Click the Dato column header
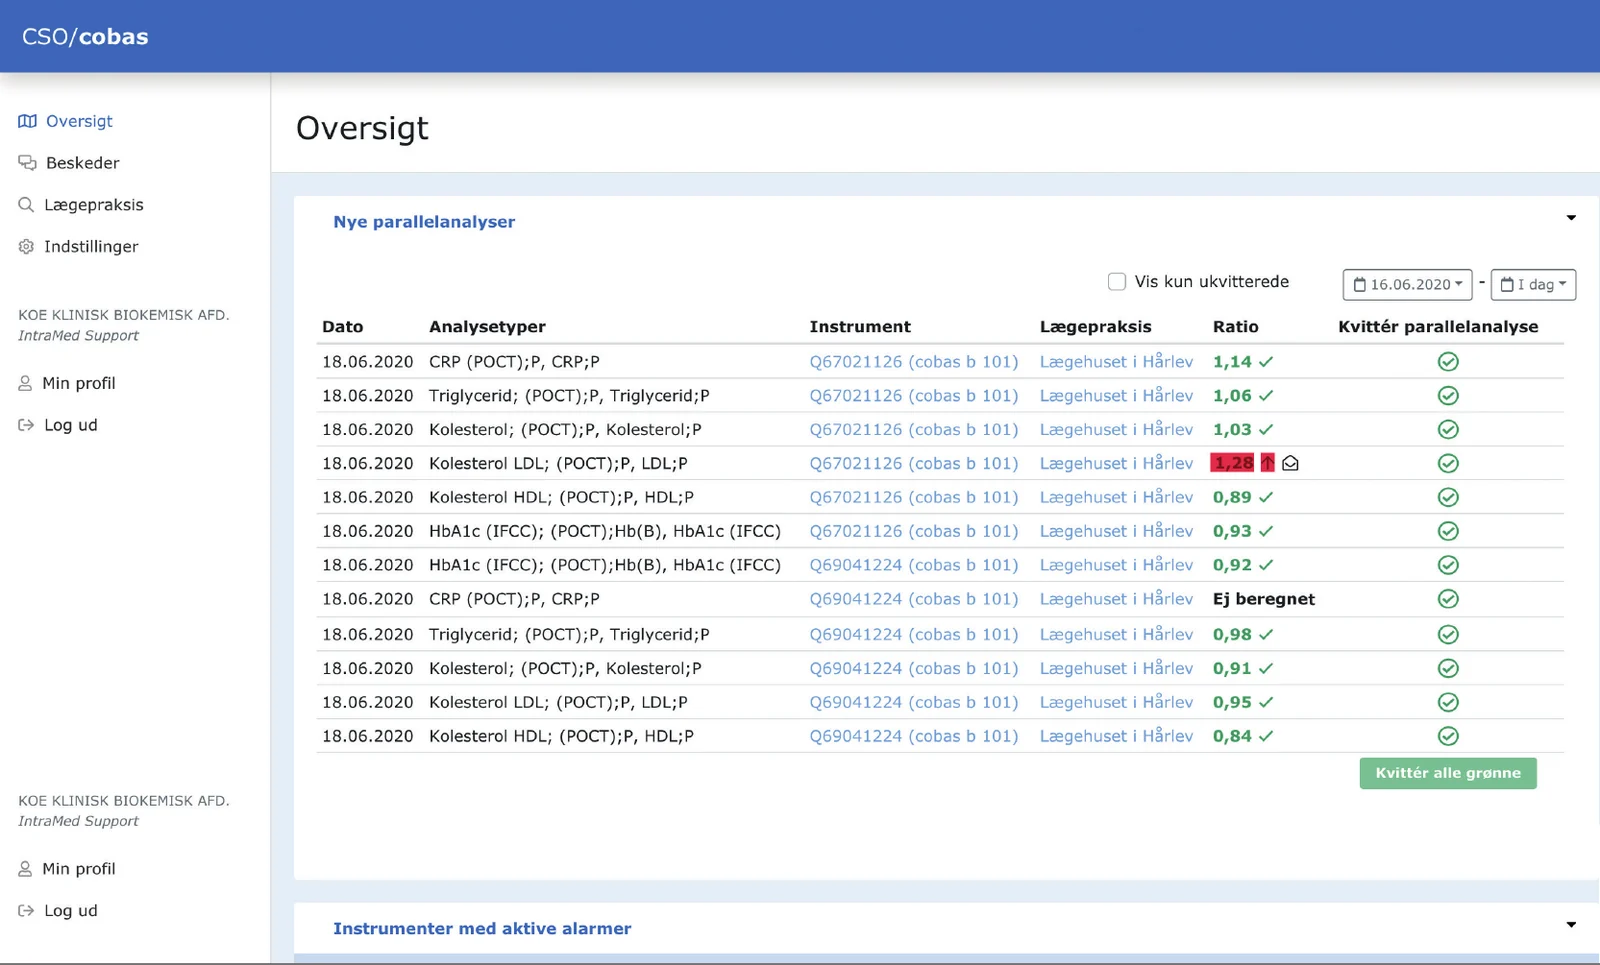 pyautogui.click(x=342, y=327)
